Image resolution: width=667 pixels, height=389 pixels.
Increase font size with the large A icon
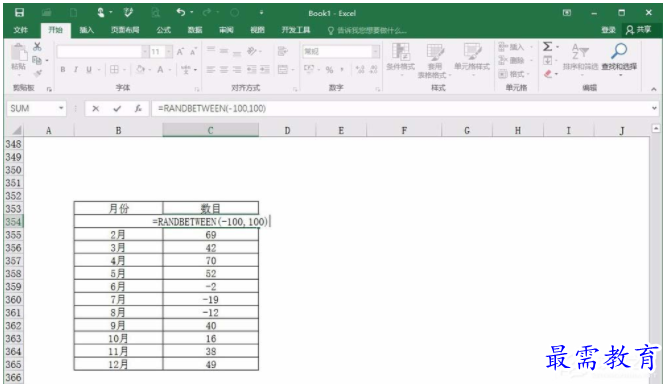point(180,51)
